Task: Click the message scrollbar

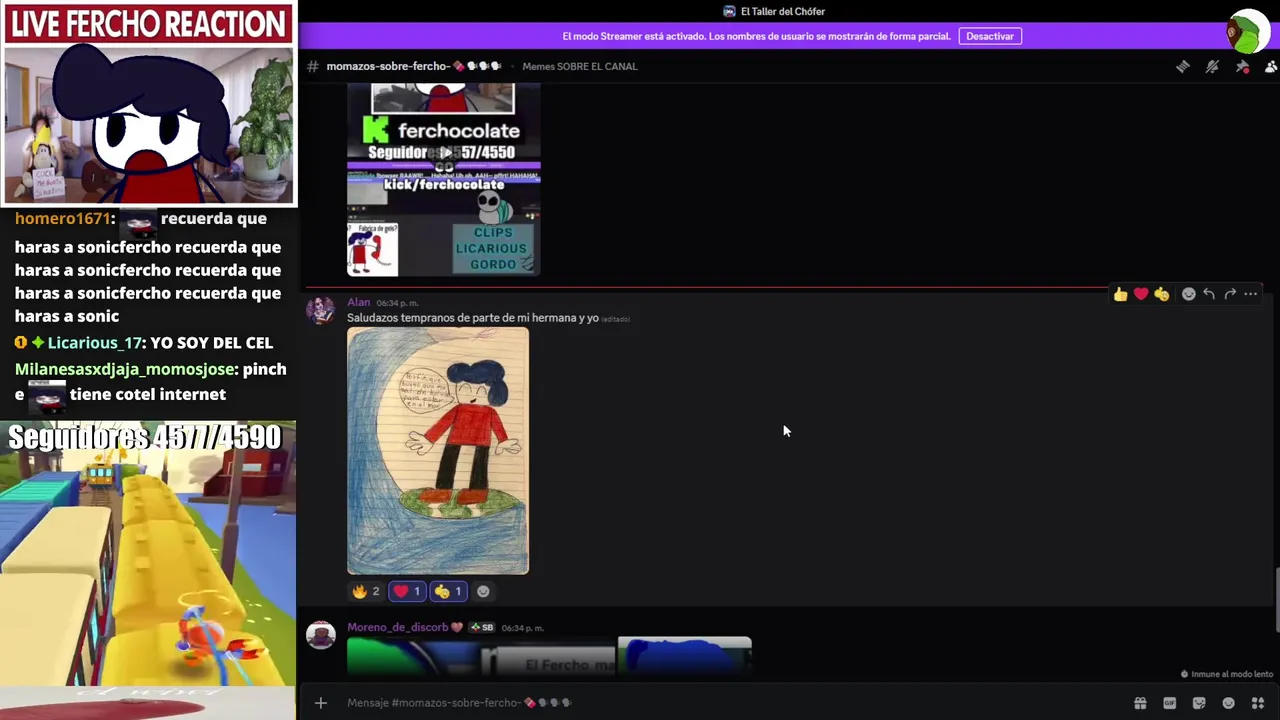Action: pos(1276,598)
